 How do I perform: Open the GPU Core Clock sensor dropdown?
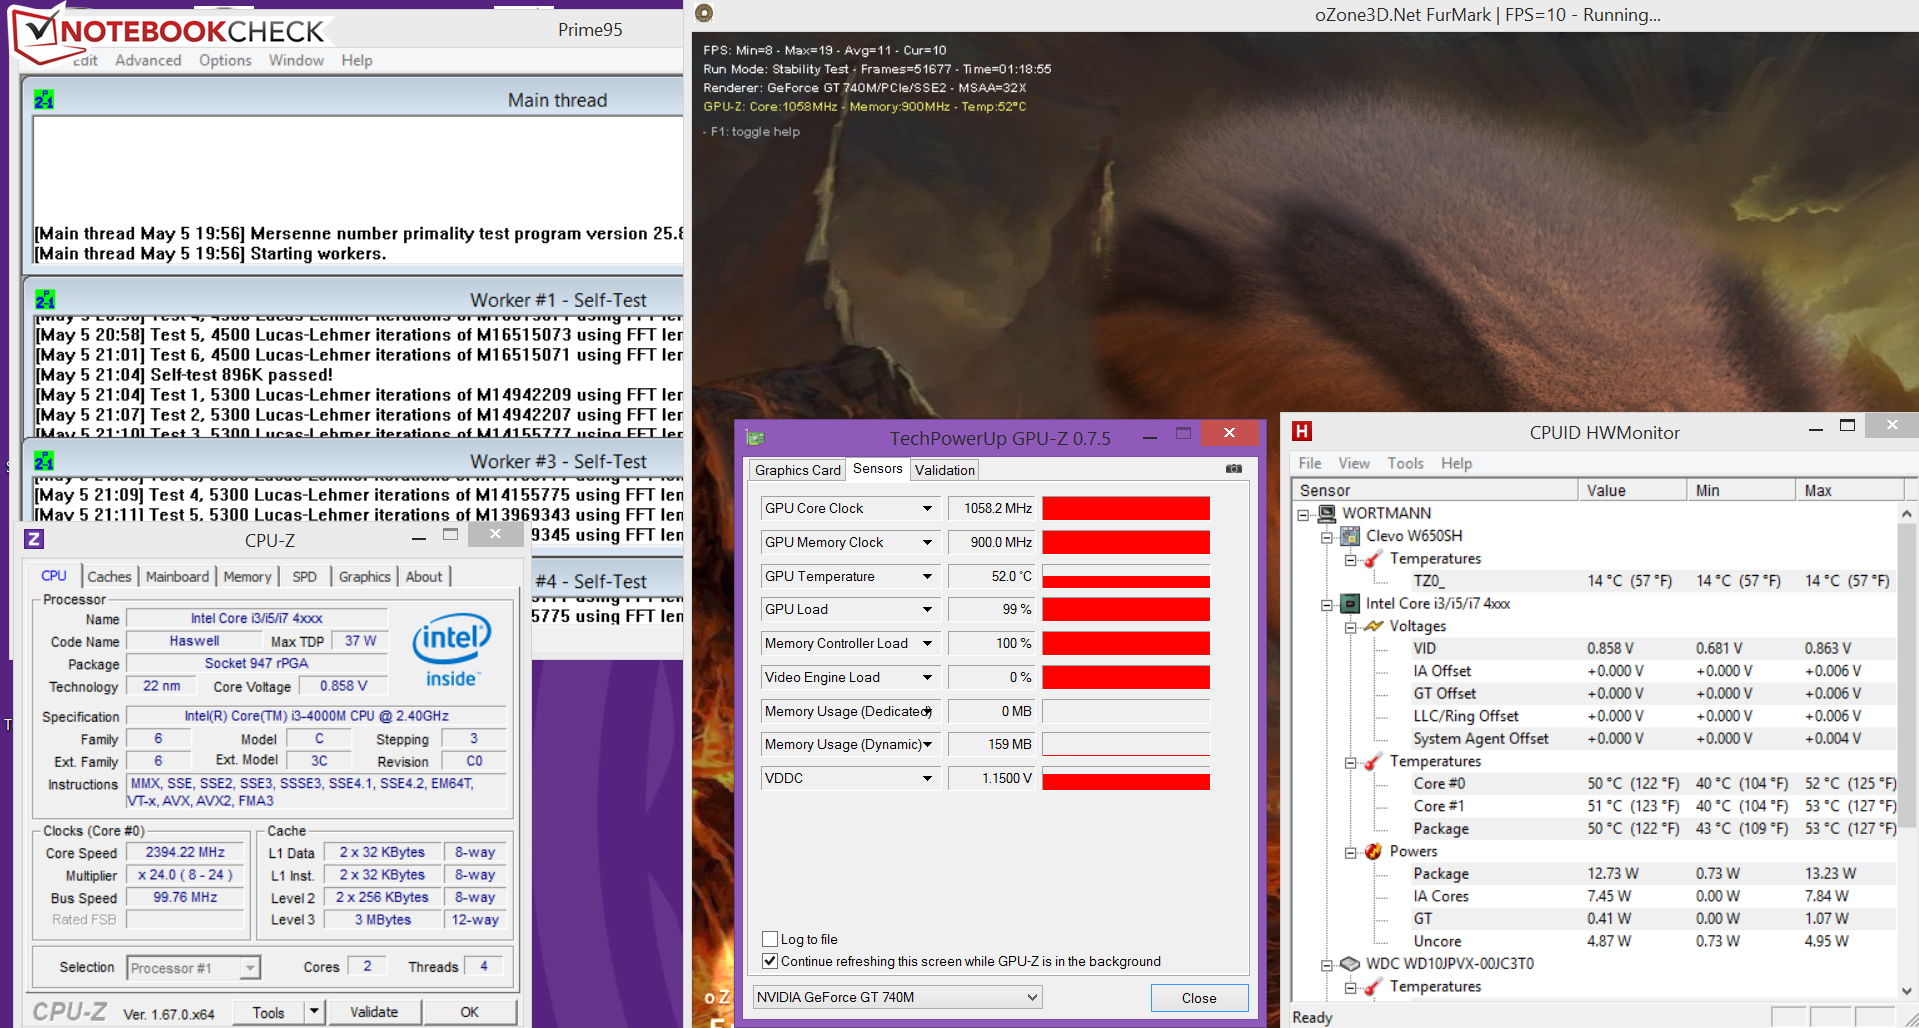[x=927, y=508]
